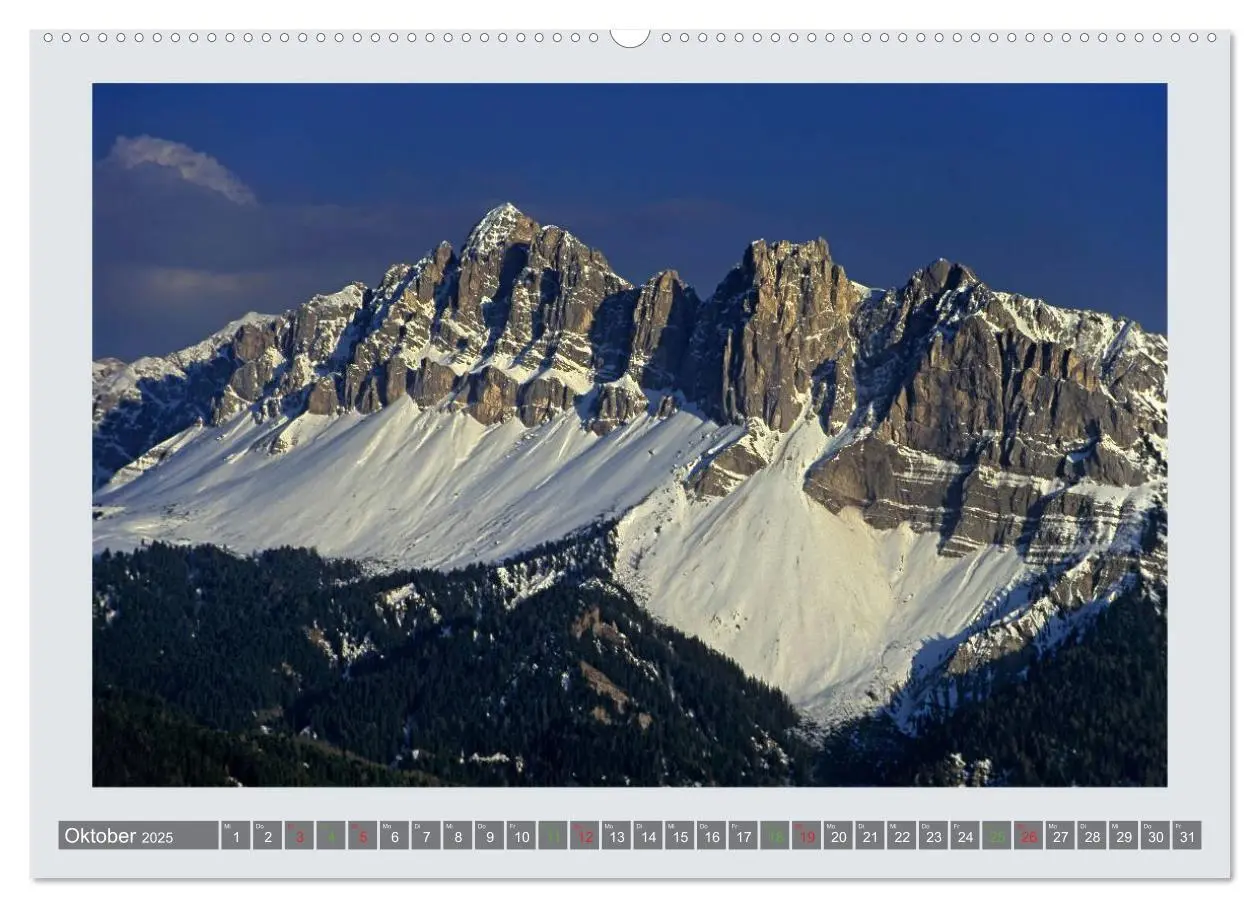
Task: Select red Sunday day 5
Action: [x=362, y=835]
